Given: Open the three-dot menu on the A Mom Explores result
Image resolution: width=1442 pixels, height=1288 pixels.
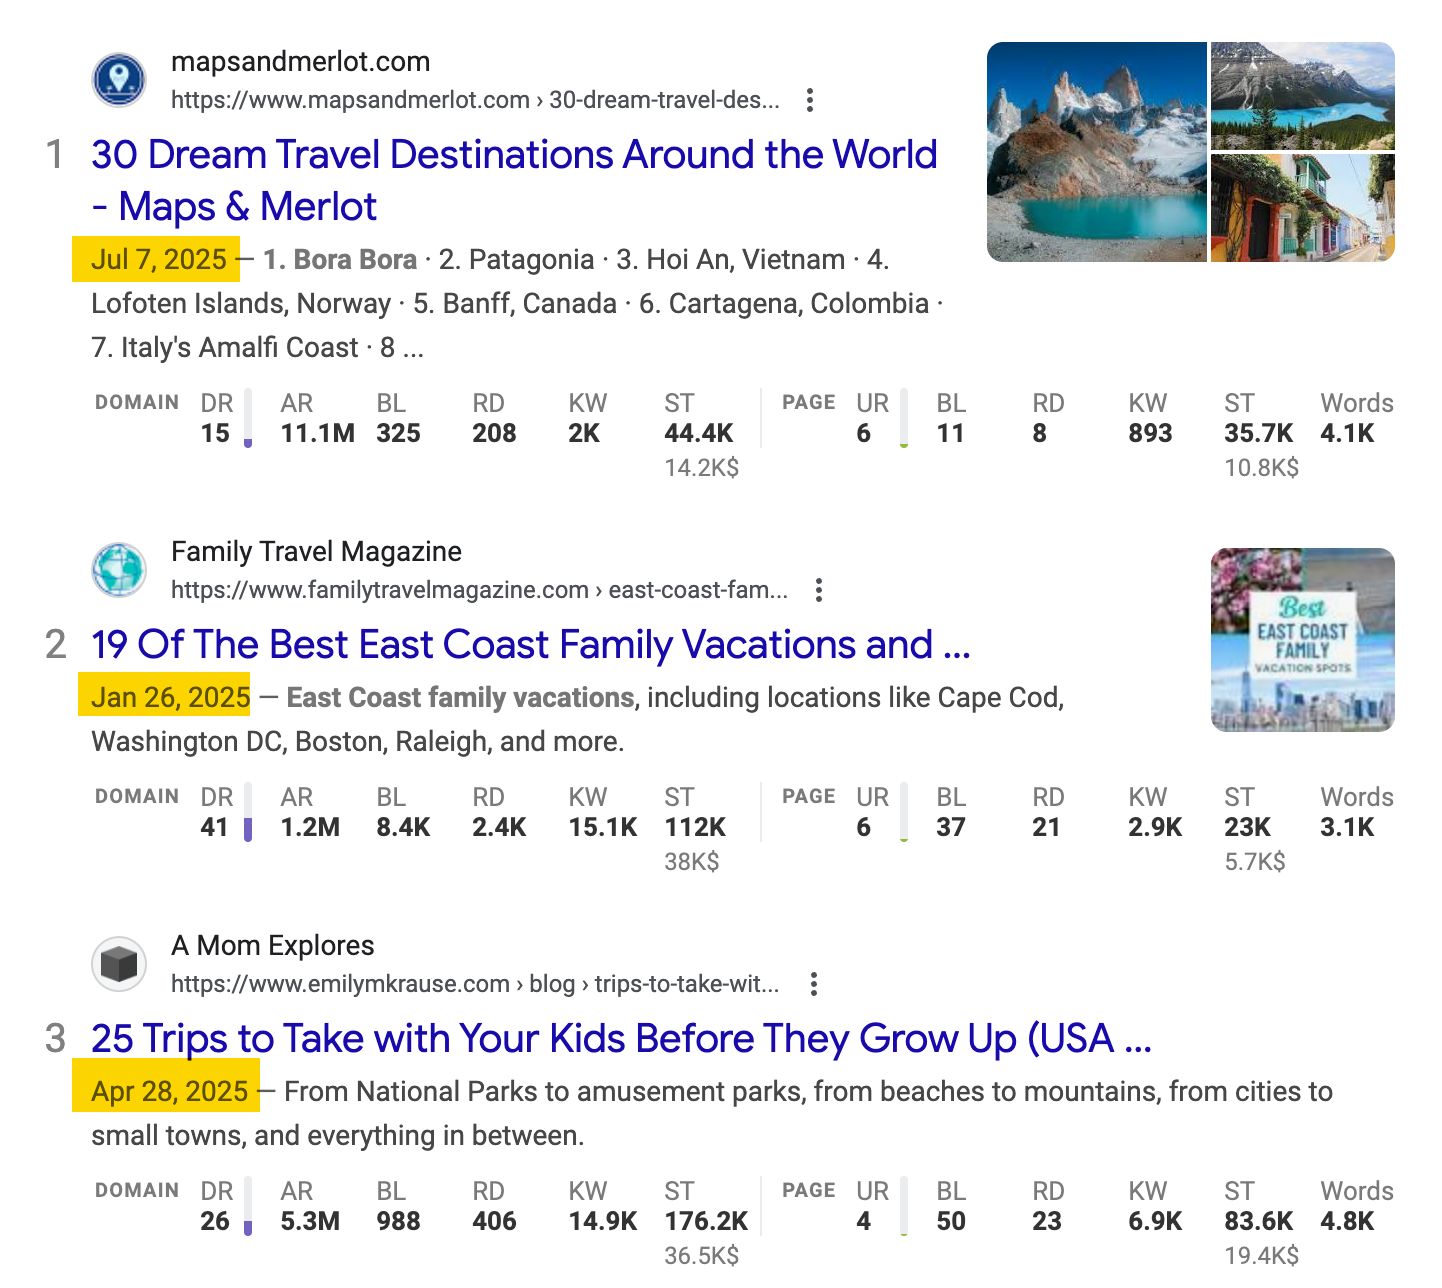Looking at the screenshot, I should 813,984.
